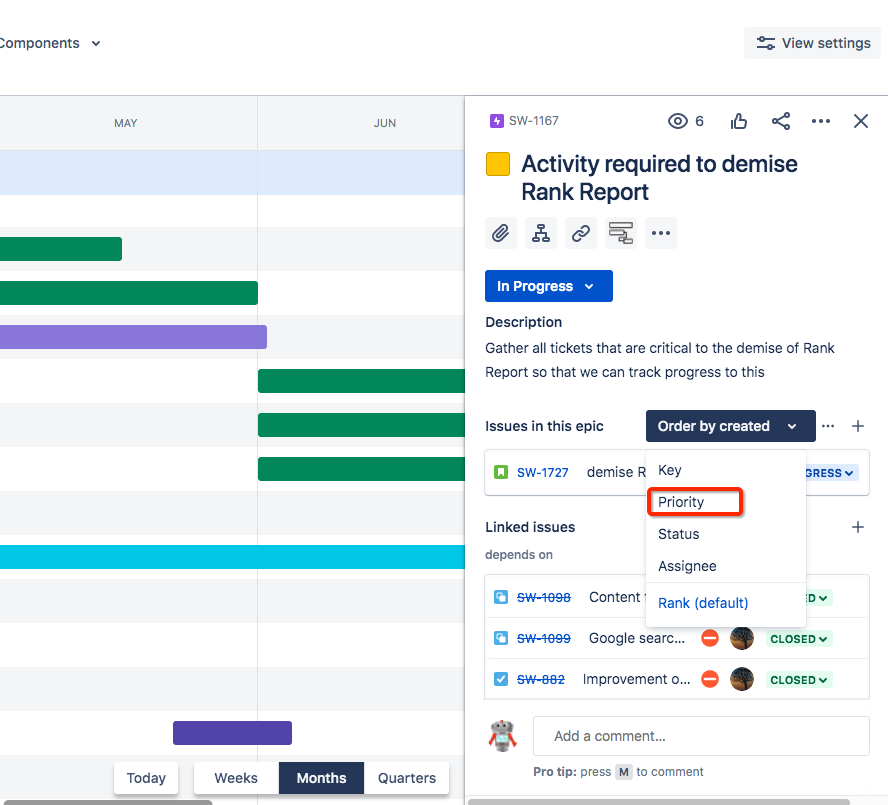Select Rank (default) sort option
Image resolution: width=888 pixels, height=805 pixels.
pos(725,603)
